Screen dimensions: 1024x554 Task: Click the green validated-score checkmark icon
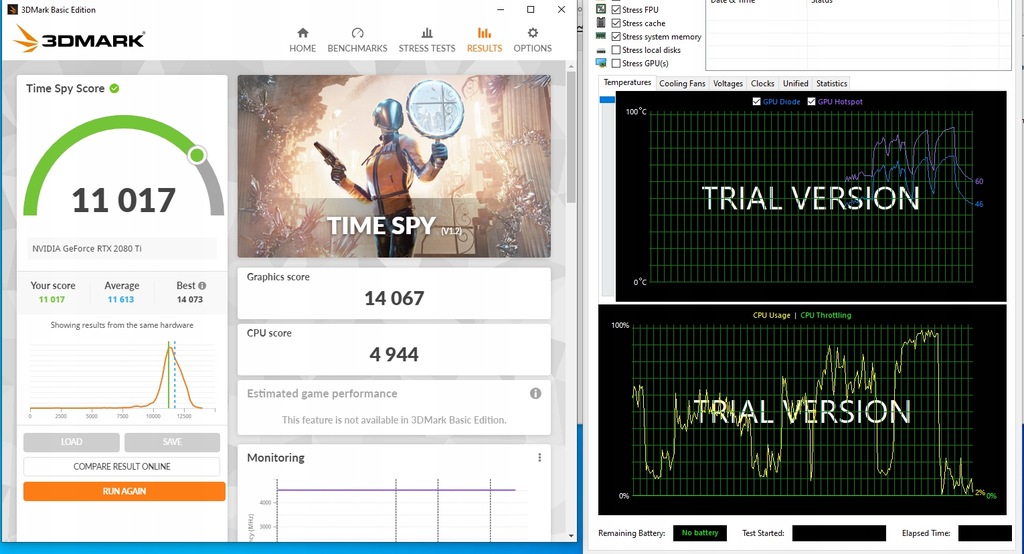(114, 88)
